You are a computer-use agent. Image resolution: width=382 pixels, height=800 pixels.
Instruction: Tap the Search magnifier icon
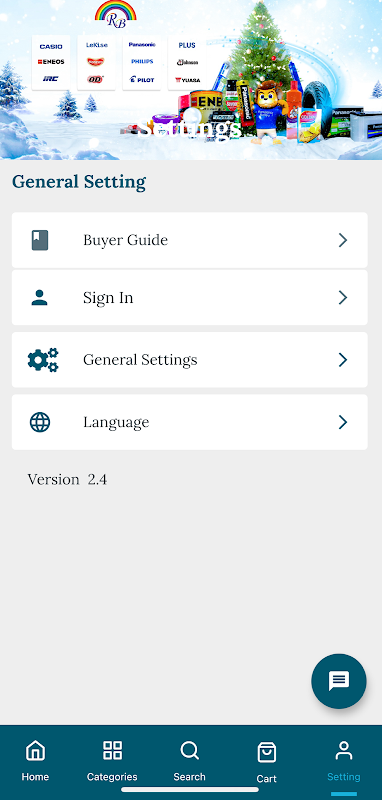point(189,751)
